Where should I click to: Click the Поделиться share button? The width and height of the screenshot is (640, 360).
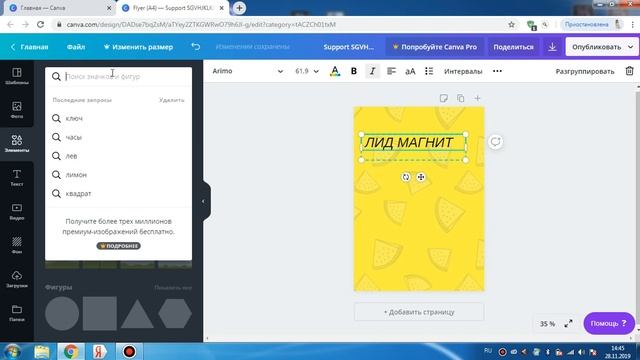click(513, 47)
